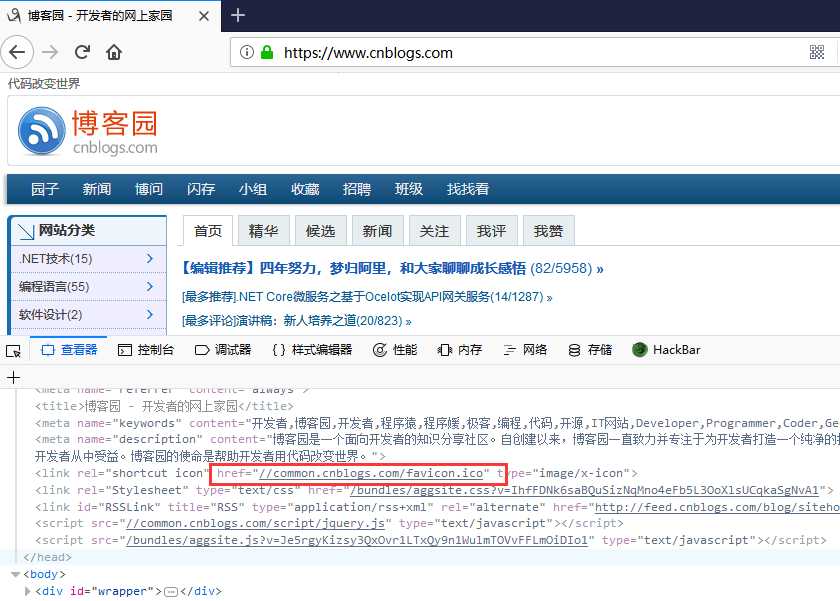Expand the 软件设计(2) category arrow
The width and height of the screenshot is (840, 601).
(150, 314)
